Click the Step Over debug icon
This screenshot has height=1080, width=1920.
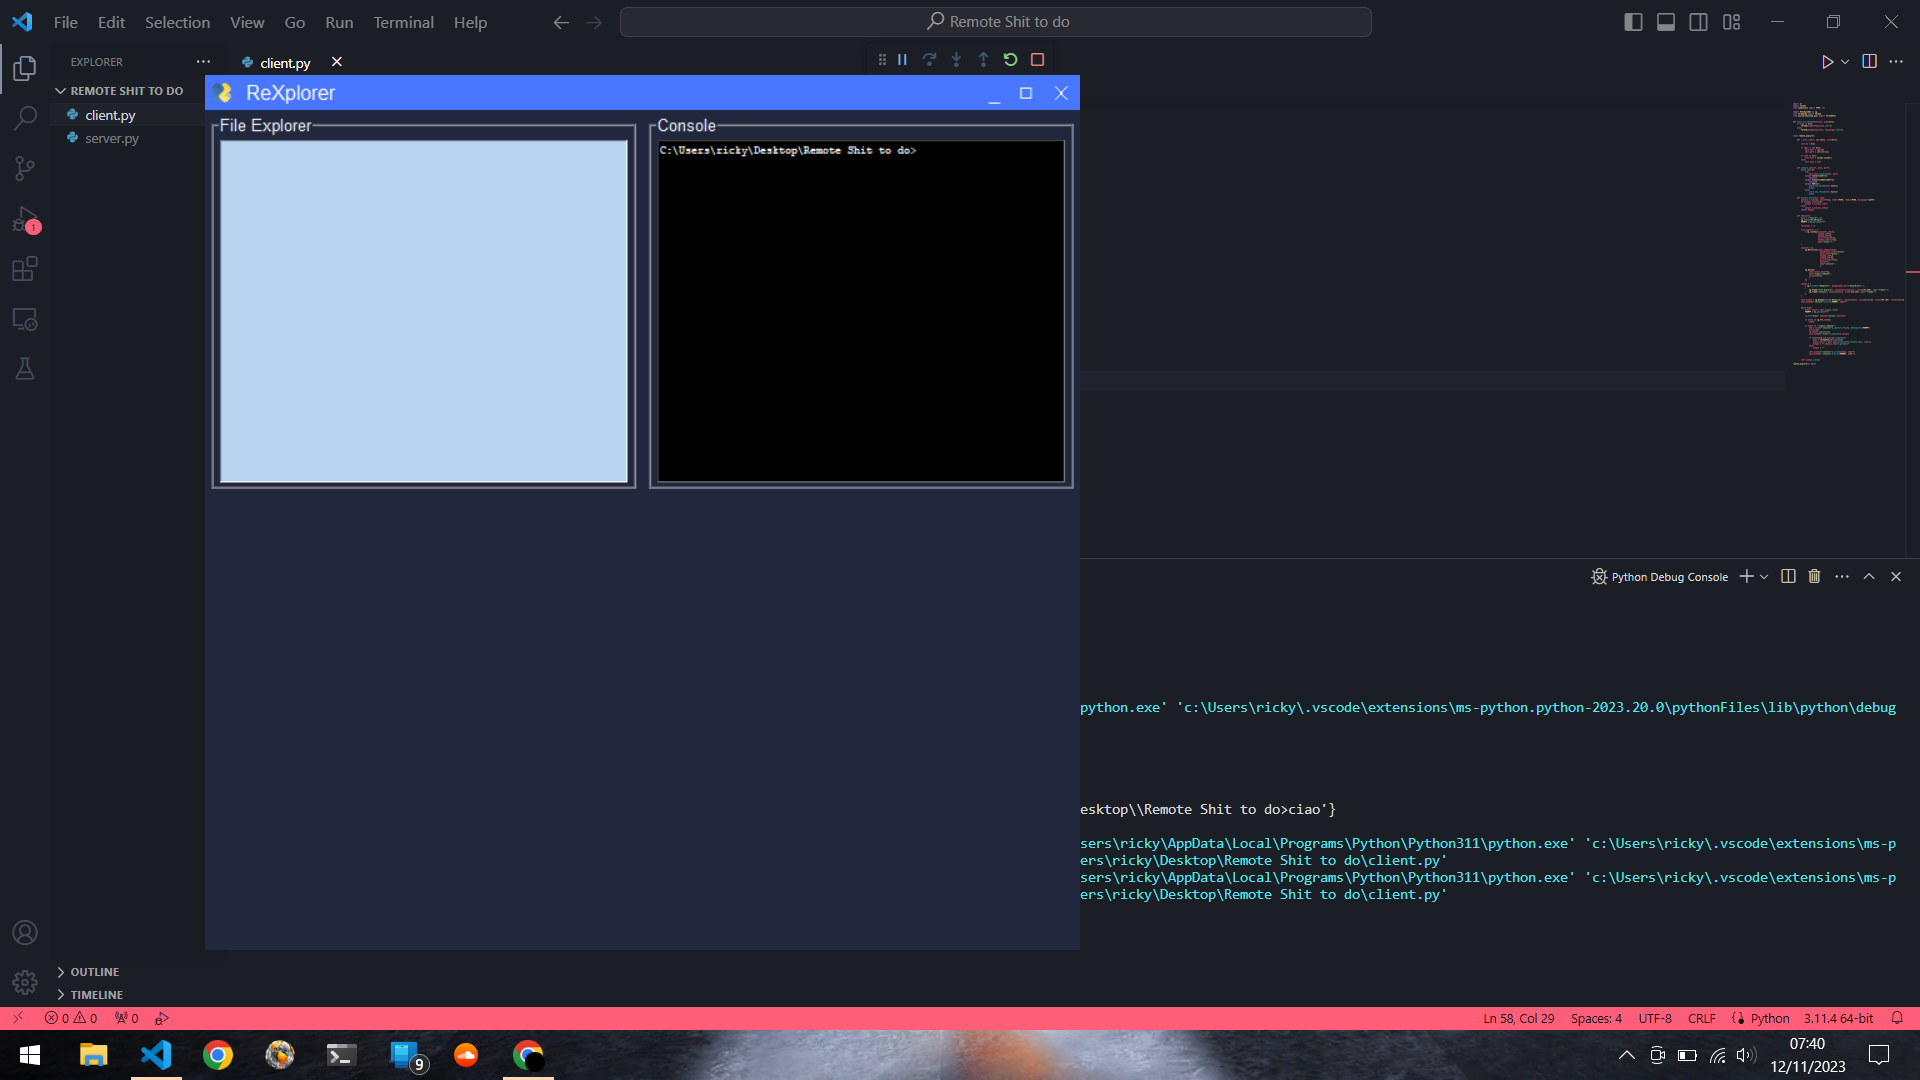(929, 59)
